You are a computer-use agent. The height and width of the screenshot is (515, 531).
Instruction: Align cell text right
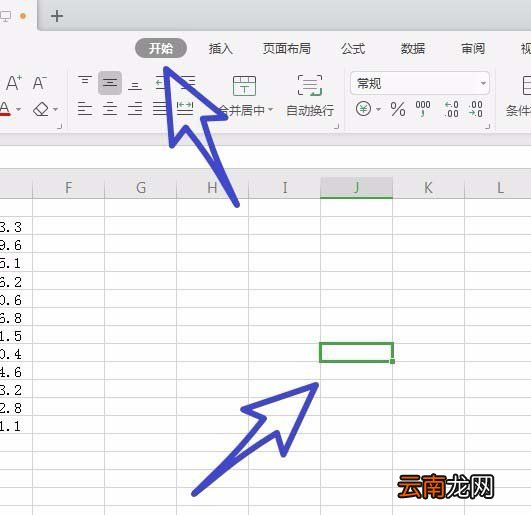135,109
